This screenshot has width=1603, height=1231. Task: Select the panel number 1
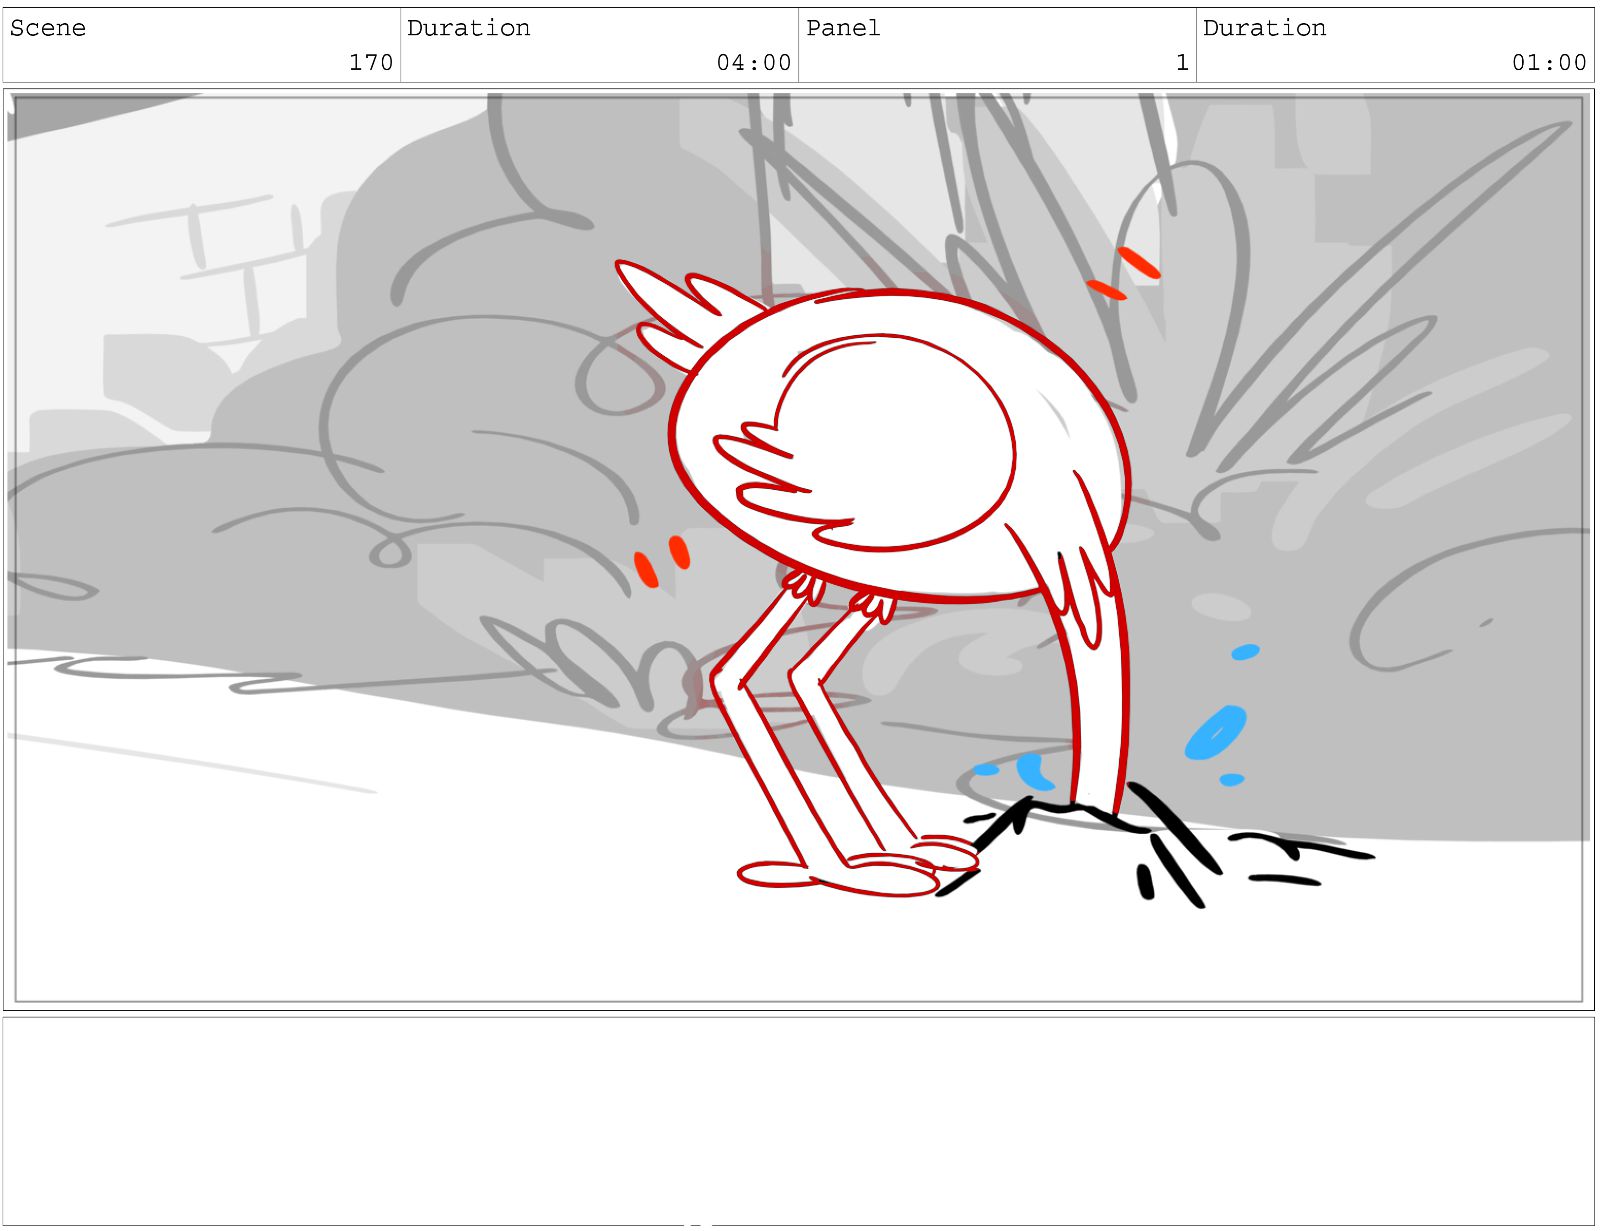[1182, 62]
